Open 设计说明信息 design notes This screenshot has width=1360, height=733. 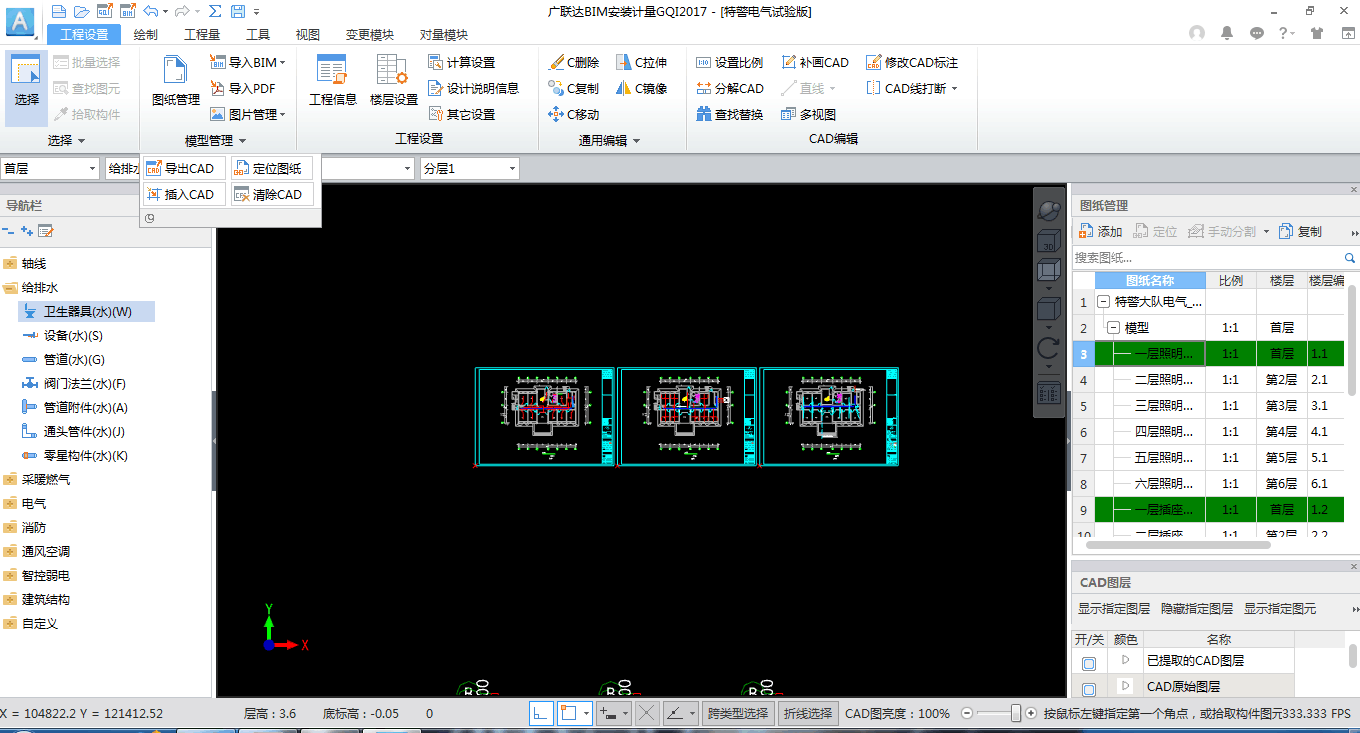(x=473, y=88)
